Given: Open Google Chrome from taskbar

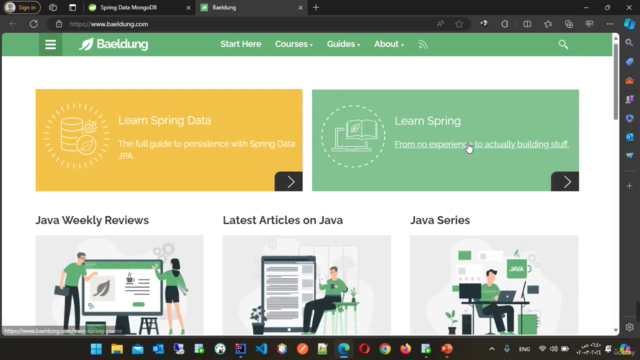Looking at the screenshot, I should pyautogui.click(x=385, y=349).
